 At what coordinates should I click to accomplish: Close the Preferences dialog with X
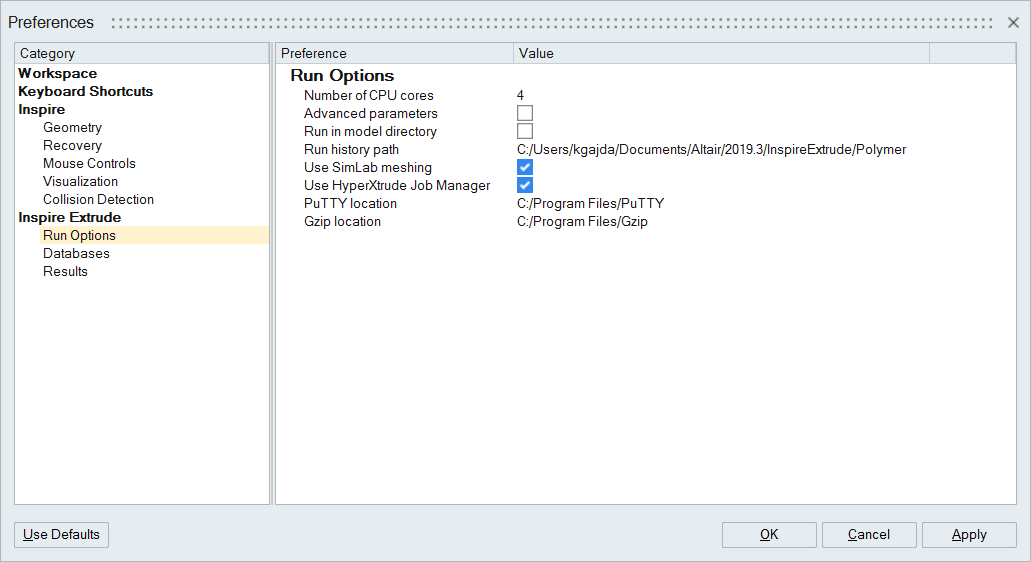(1013, 22)
